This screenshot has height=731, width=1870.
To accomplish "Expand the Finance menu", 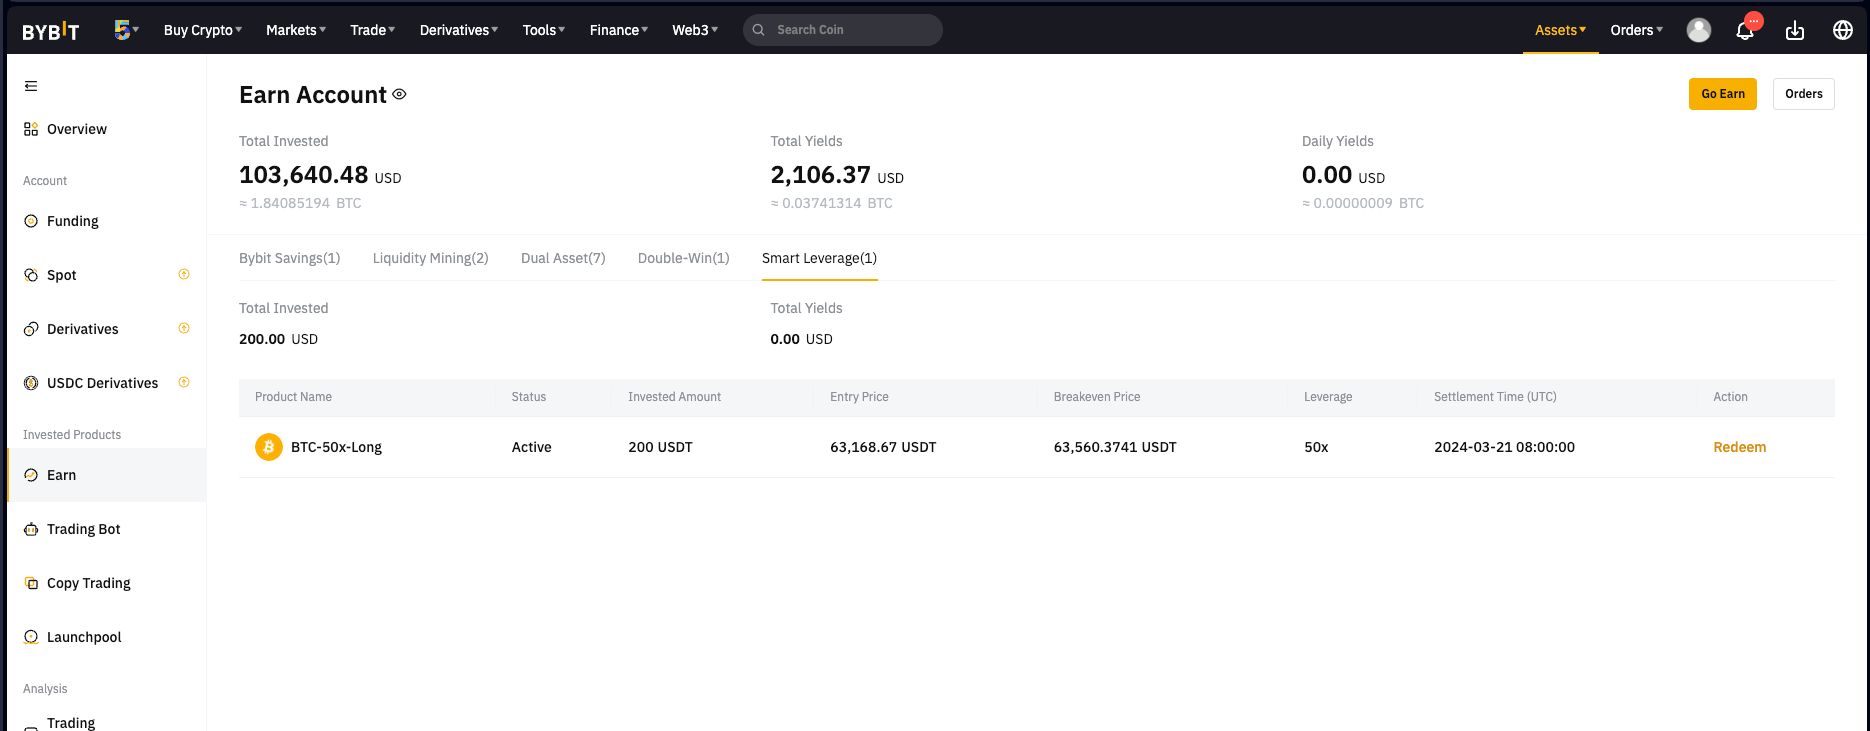I will pos(619,30).
